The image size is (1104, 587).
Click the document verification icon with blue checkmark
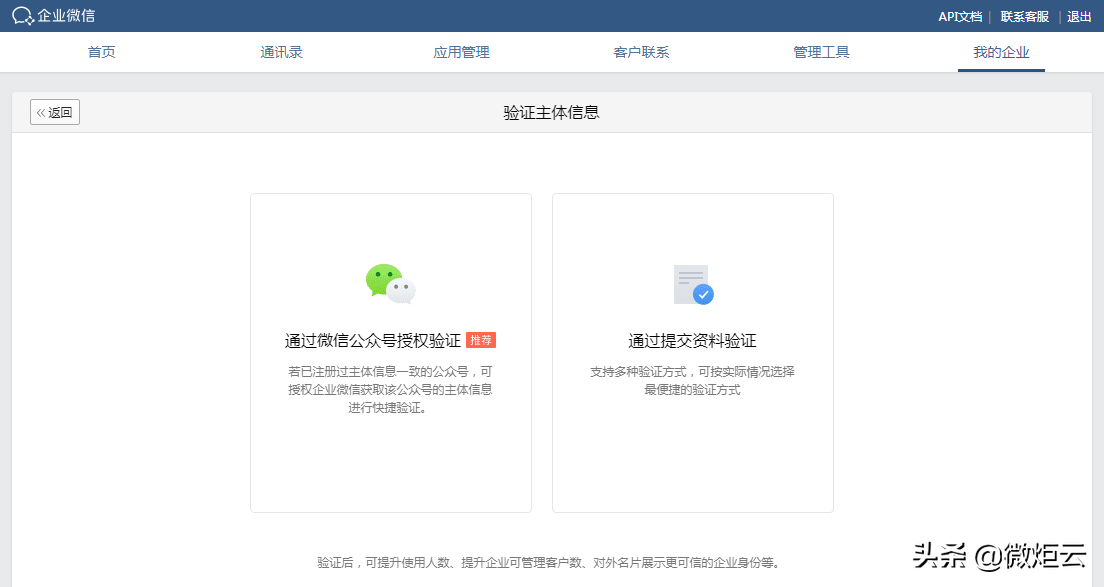tap(693, 284)
